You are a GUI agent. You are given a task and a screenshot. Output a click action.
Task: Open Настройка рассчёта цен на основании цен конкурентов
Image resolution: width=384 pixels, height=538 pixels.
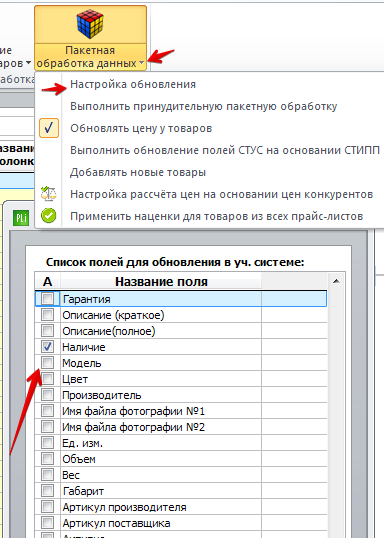pos(221,194)
